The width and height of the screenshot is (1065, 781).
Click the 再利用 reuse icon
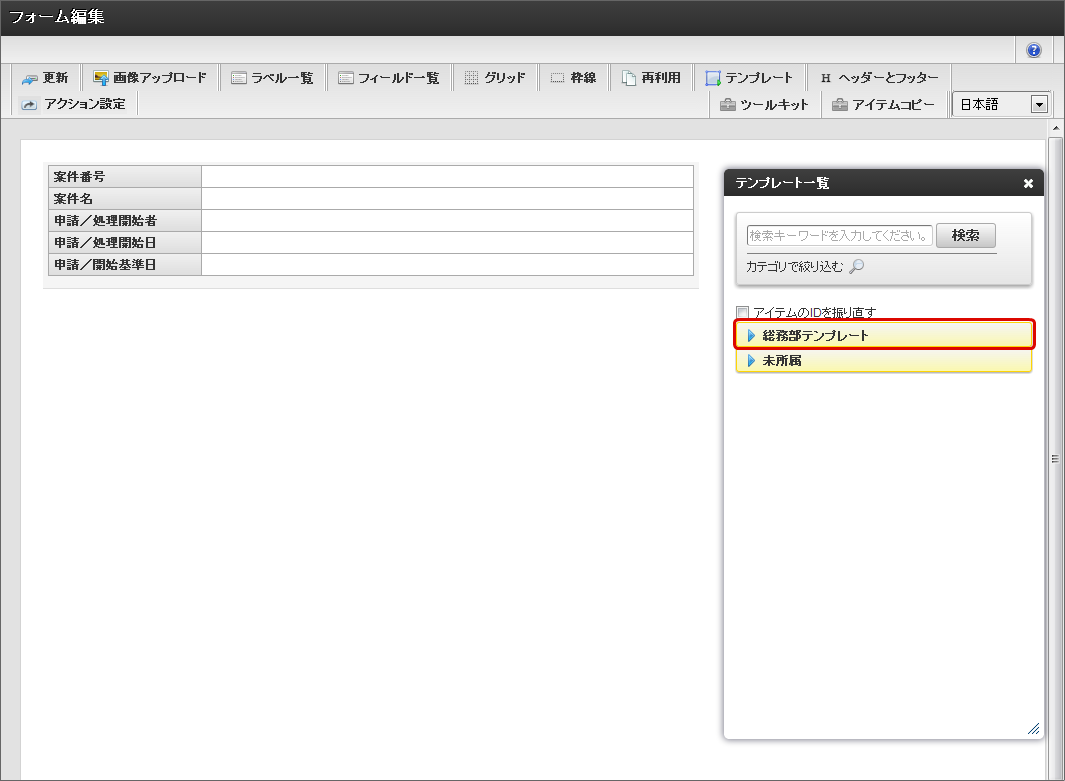(x=629, y=78)
